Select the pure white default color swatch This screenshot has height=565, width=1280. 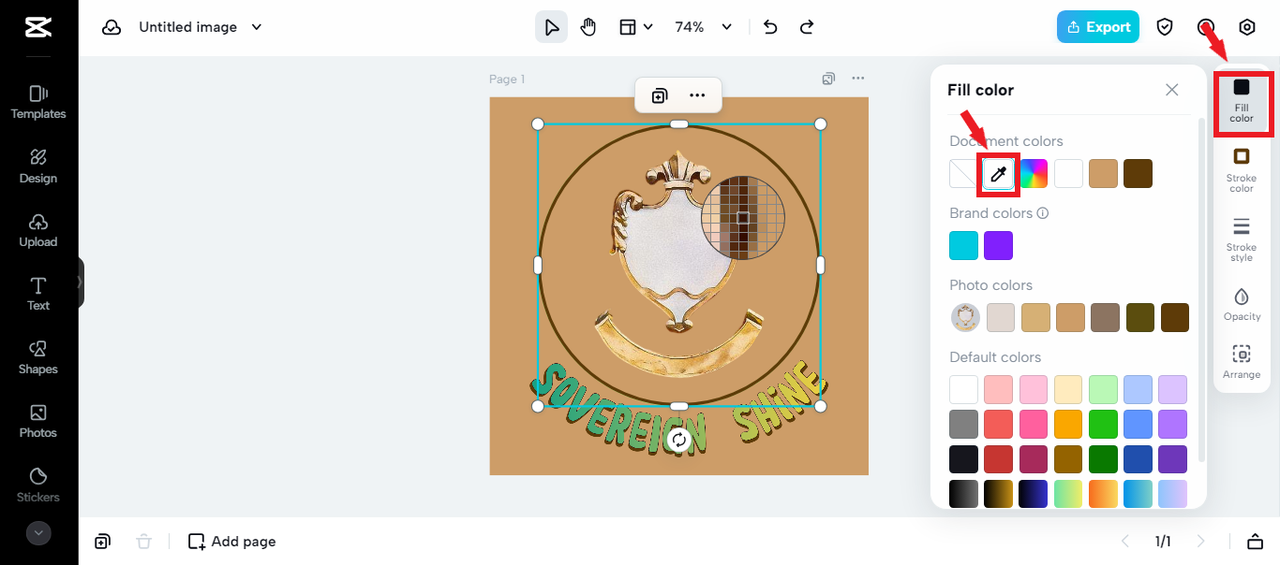(964, 389)
